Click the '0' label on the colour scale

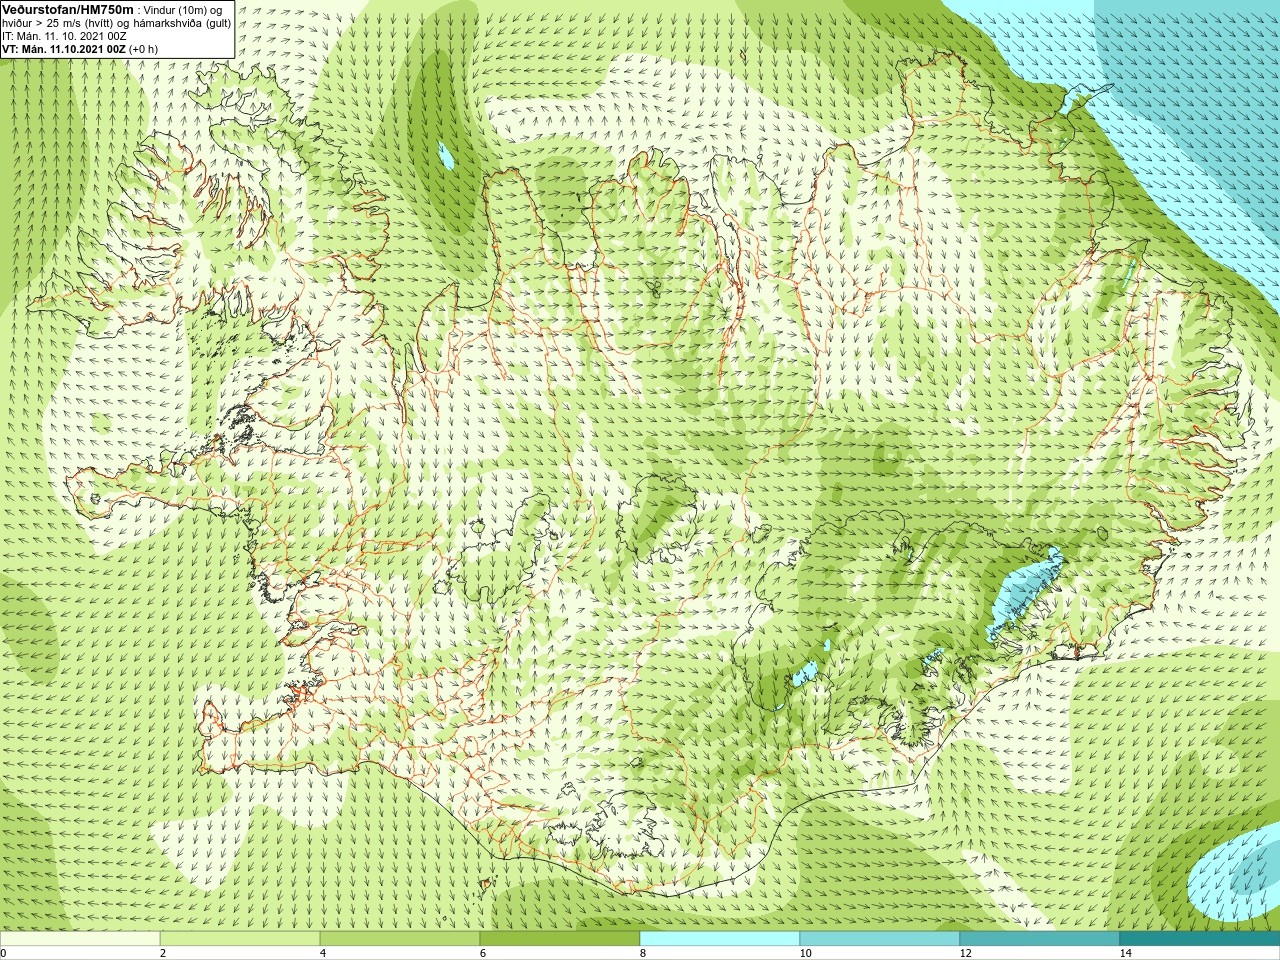(x=3, y=953)
